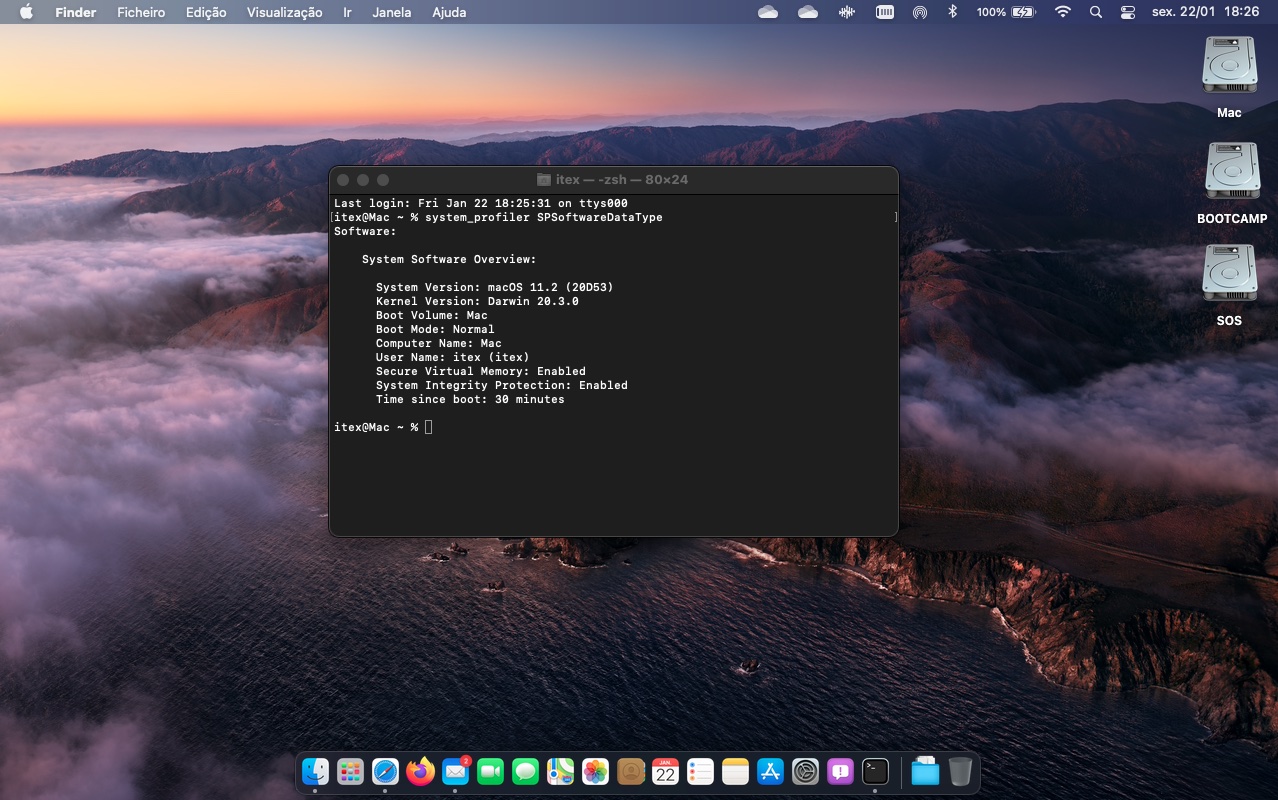The height and width of the screenshot is (800, 1278).
Task: Click the System Software Overview: heading
Action: point(449,259)
